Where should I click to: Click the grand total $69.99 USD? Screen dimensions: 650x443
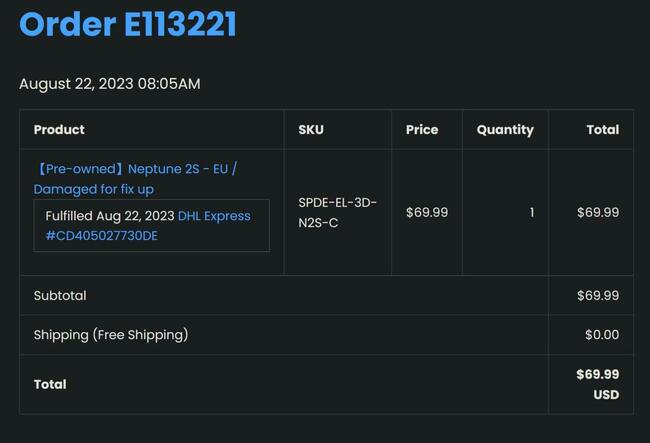click(598, 384)
